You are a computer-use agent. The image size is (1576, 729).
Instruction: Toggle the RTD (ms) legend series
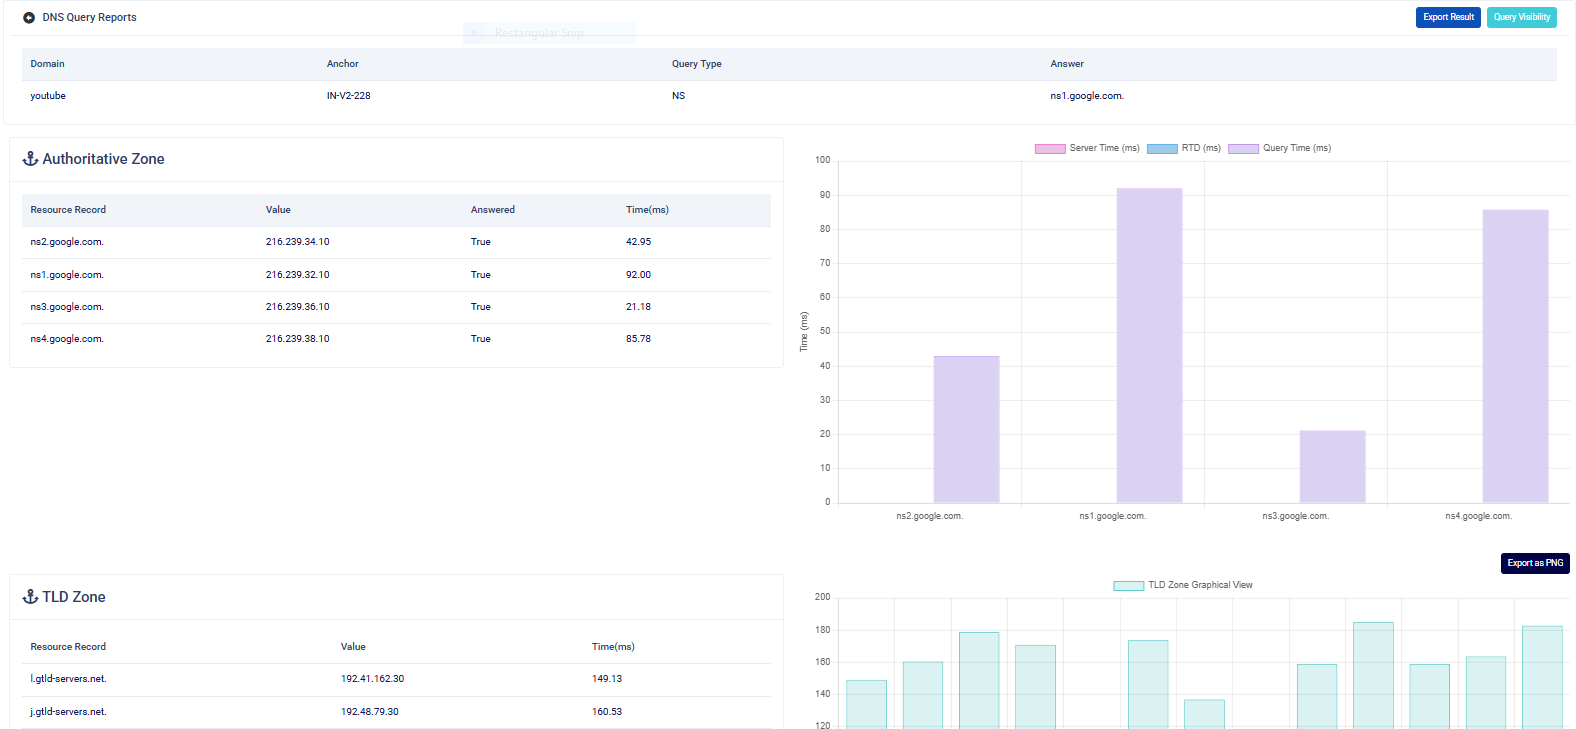[1184, 148]
